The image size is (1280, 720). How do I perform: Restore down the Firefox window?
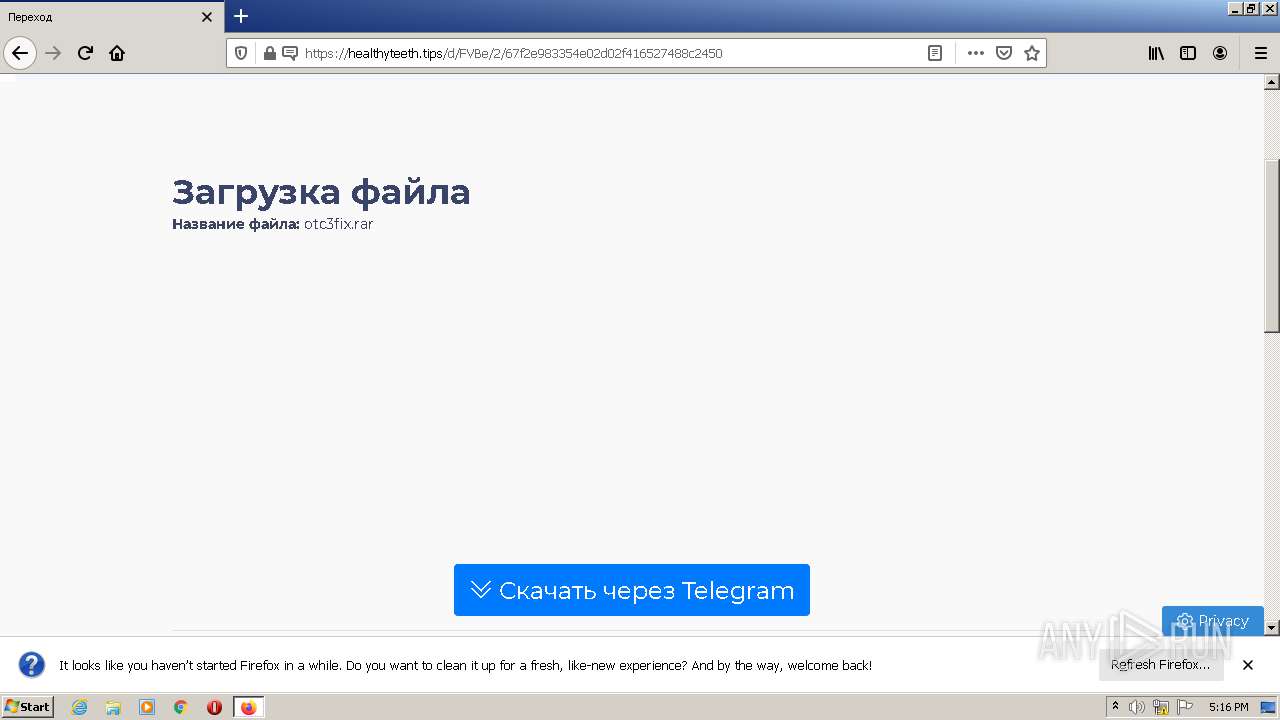pyautogui.click(x=1251, y=8)
